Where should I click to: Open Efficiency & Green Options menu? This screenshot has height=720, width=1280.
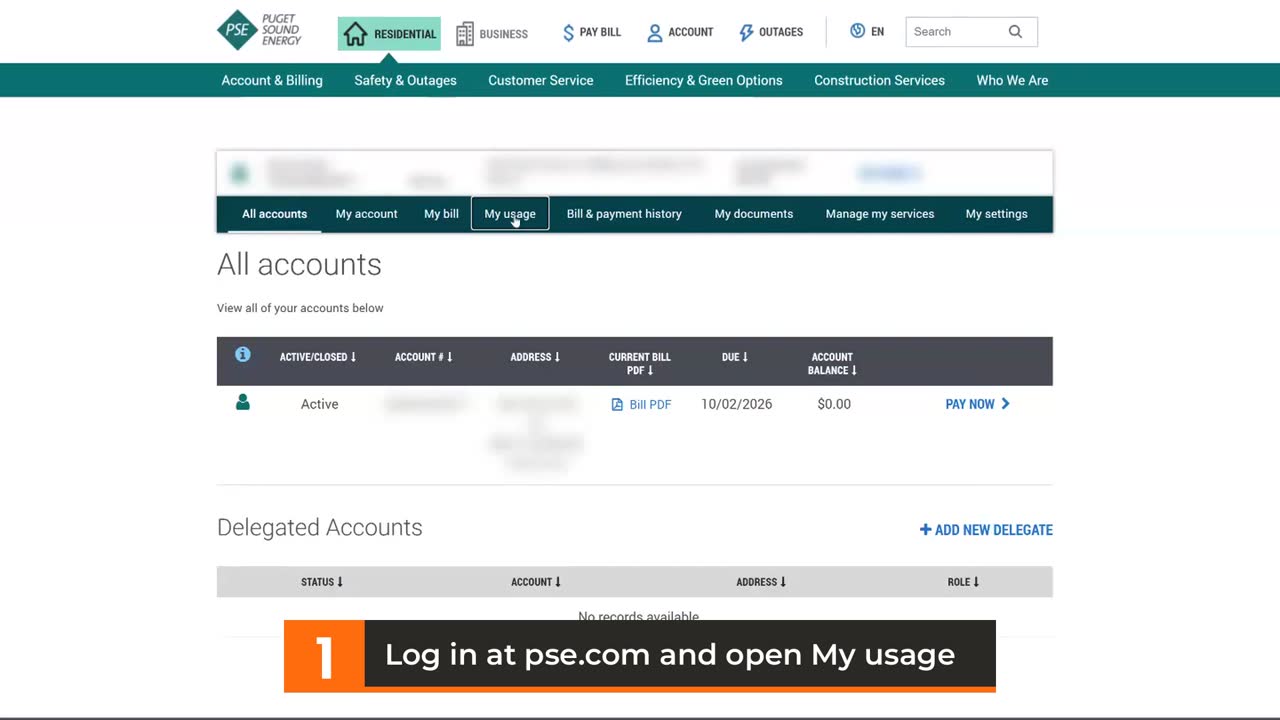coord(704,80)
